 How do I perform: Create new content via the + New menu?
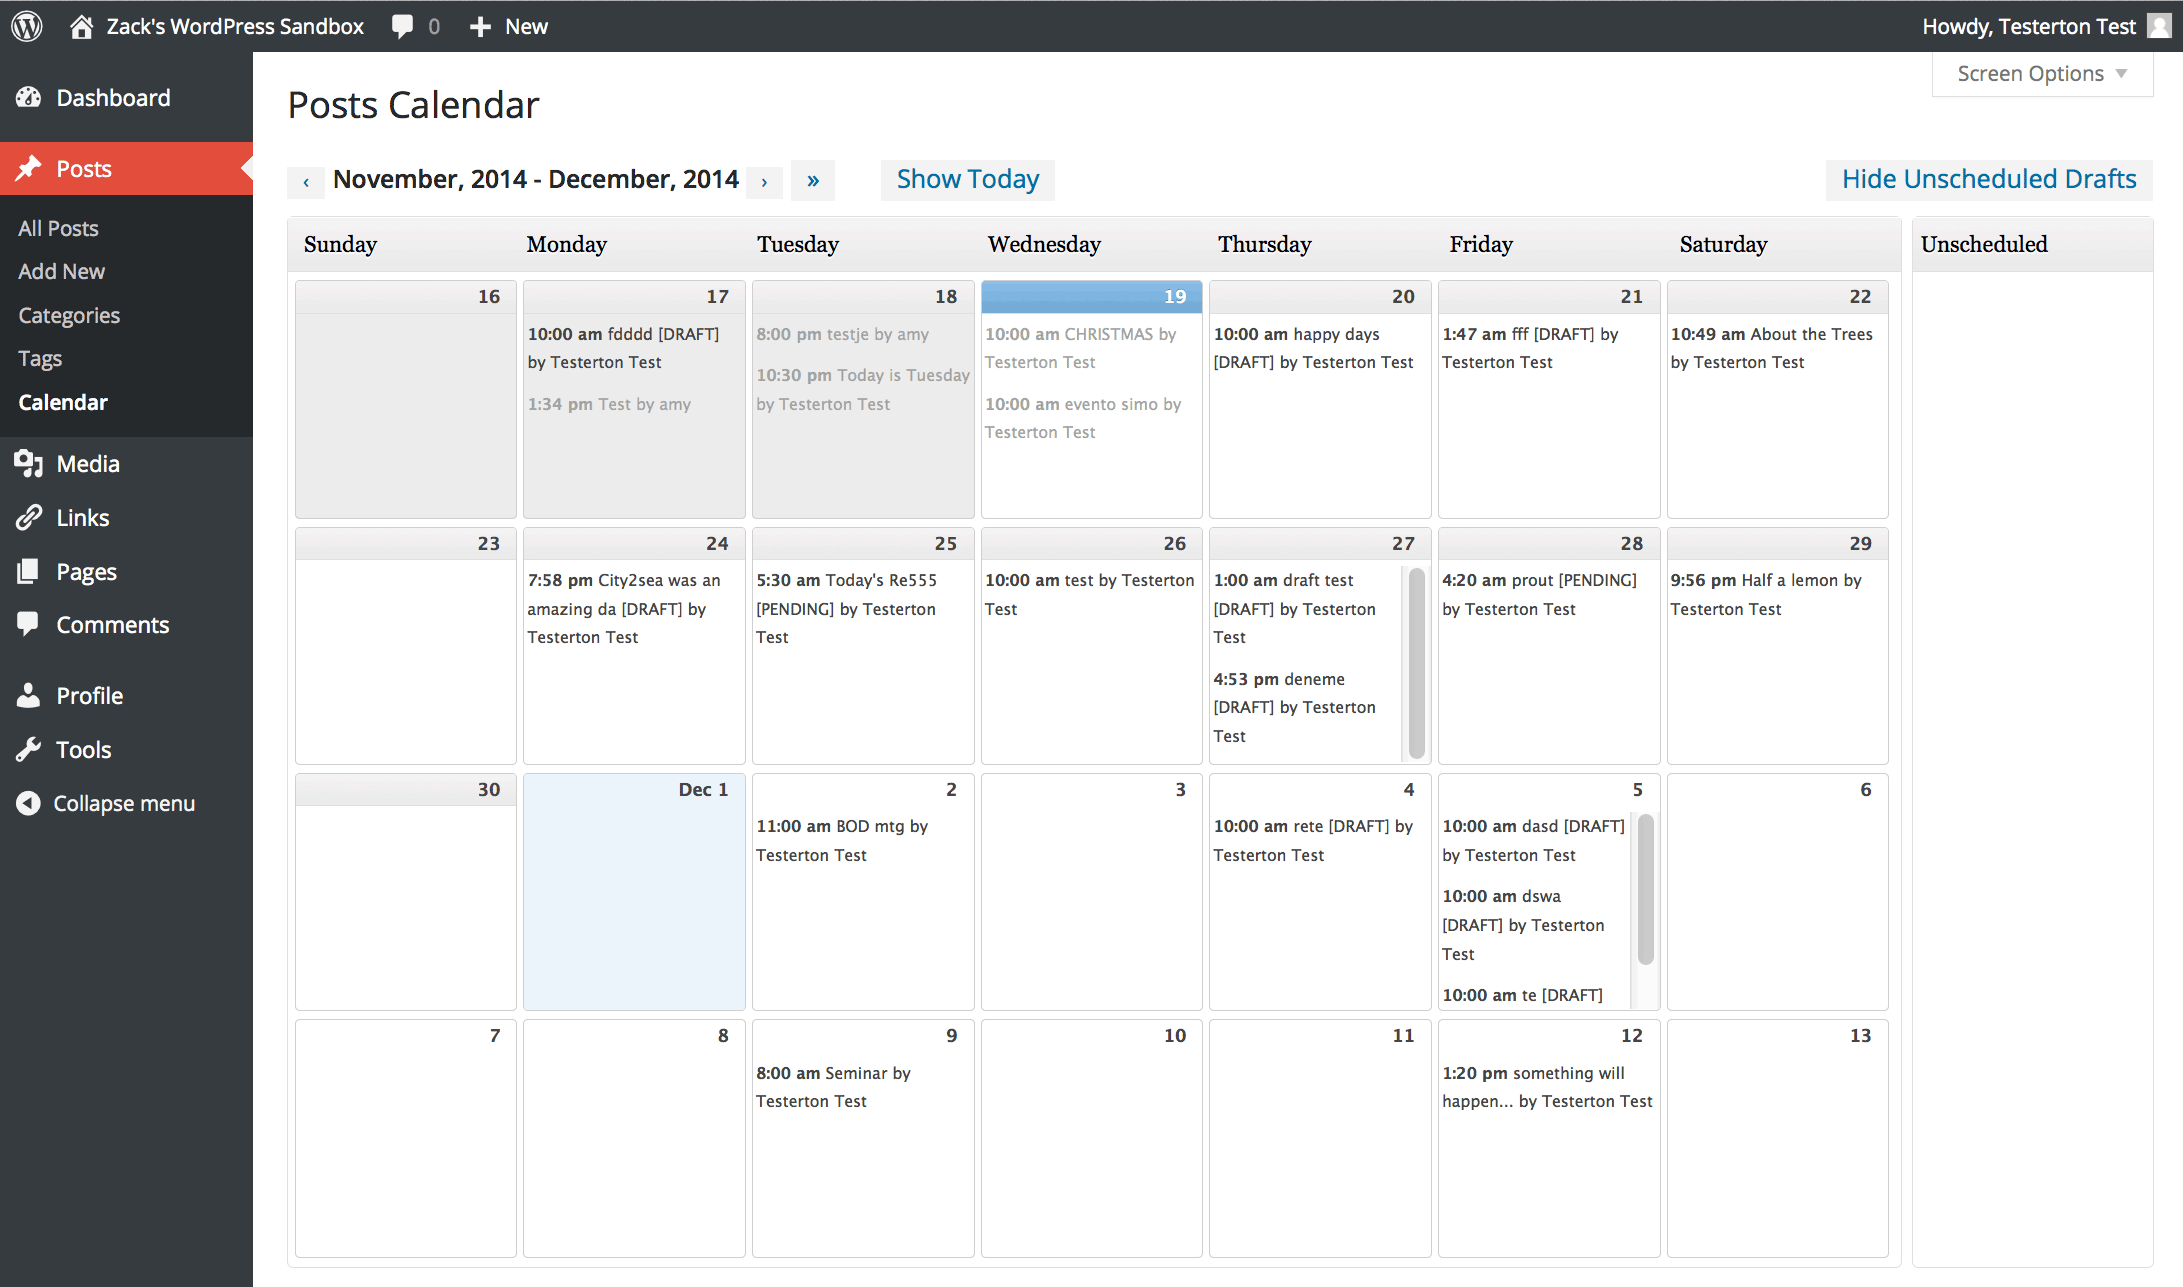[508, 25]
